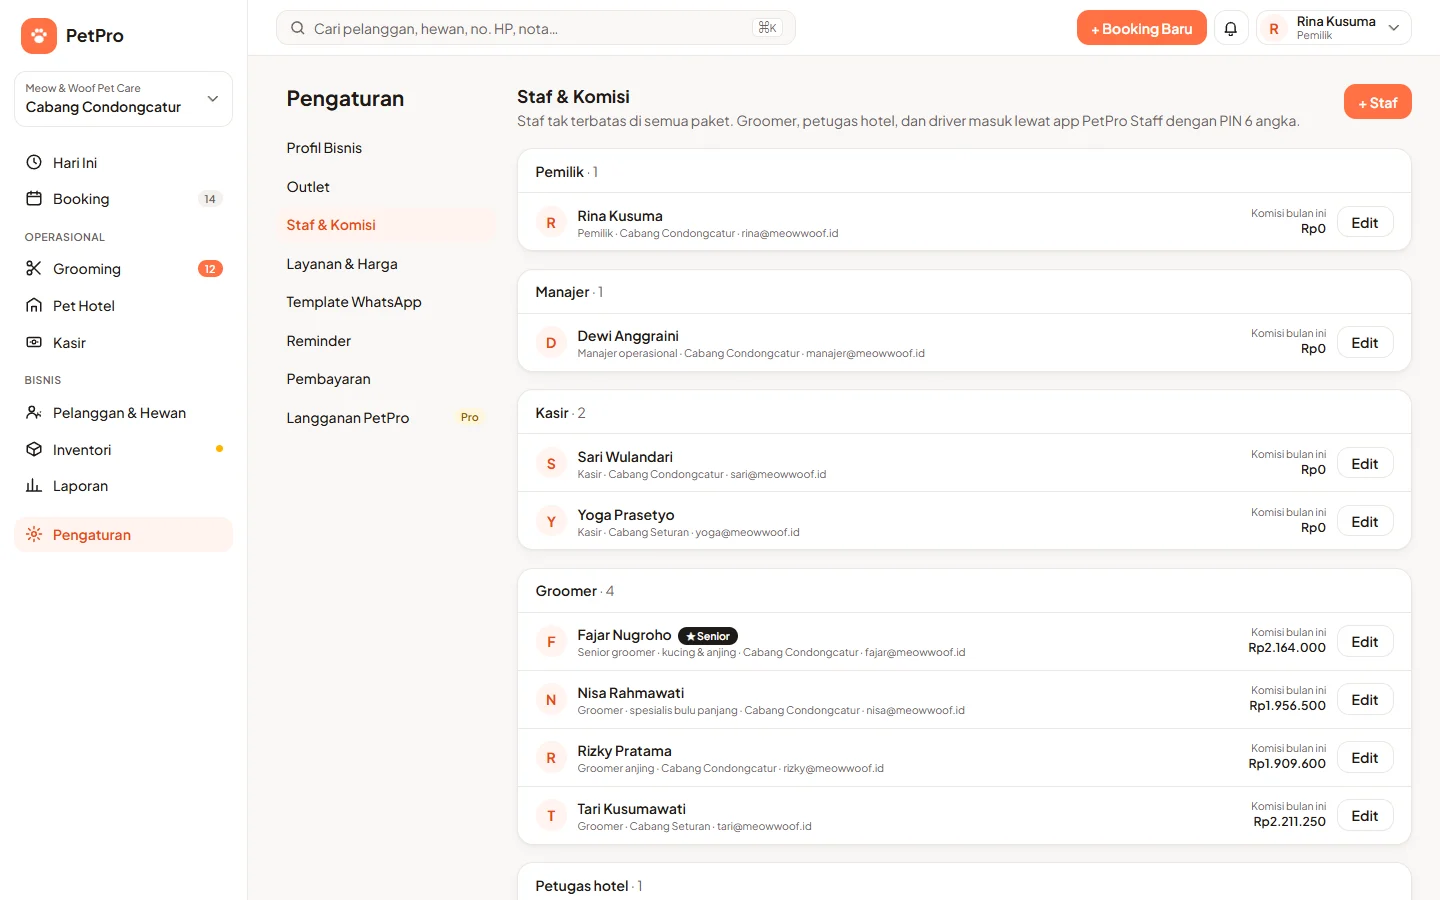The height and width of the screenshot is (900, 1440).
Task: Open Template WhatsApp settings
Action: click(x=386, y=302)
